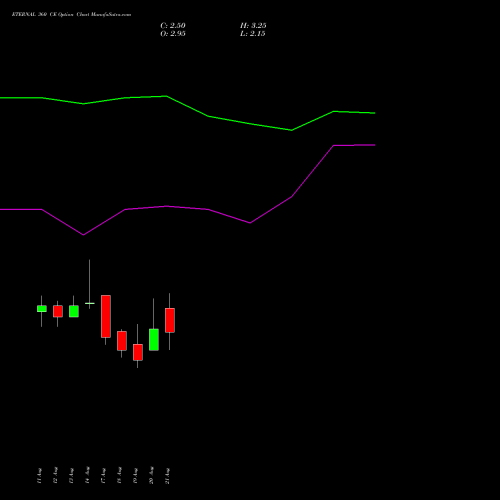
Task: Click the red candle for 19 Aug
Action: coord(138,352)
